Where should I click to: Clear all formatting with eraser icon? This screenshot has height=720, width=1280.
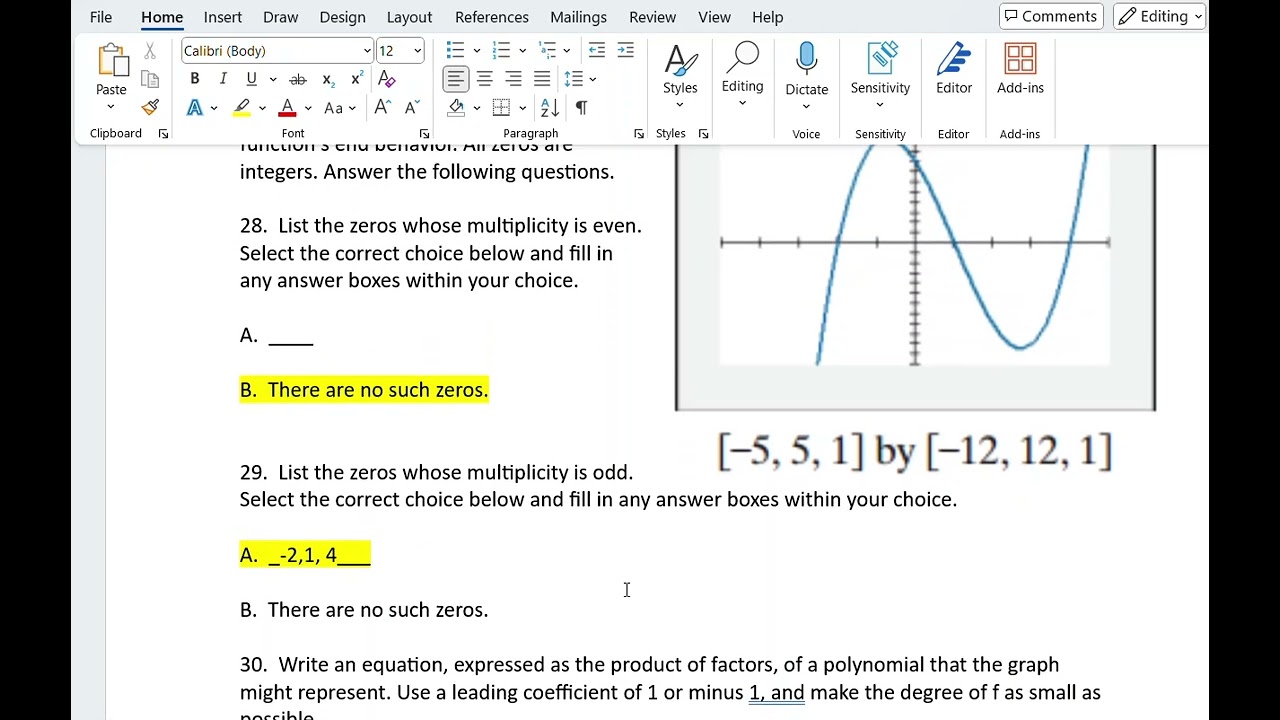coord(387,79)
